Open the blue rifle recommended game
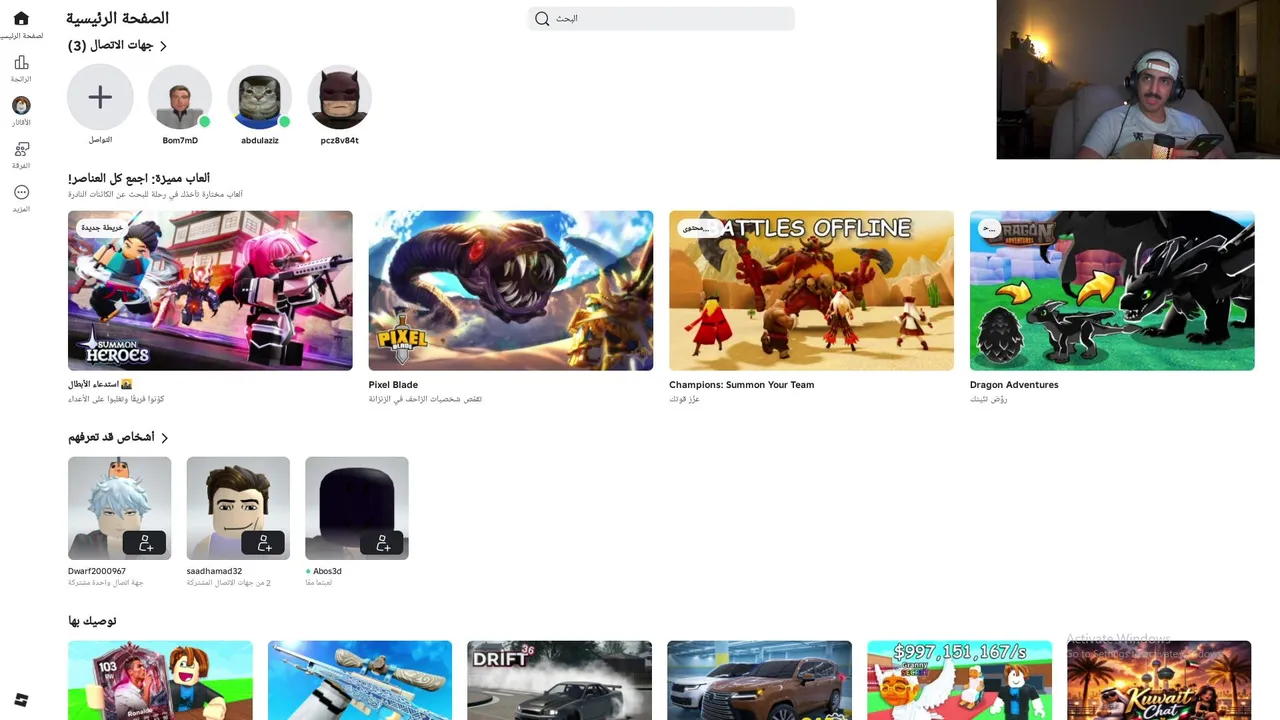This screenshot has width=1280, height=720. (x=360, y=680)
